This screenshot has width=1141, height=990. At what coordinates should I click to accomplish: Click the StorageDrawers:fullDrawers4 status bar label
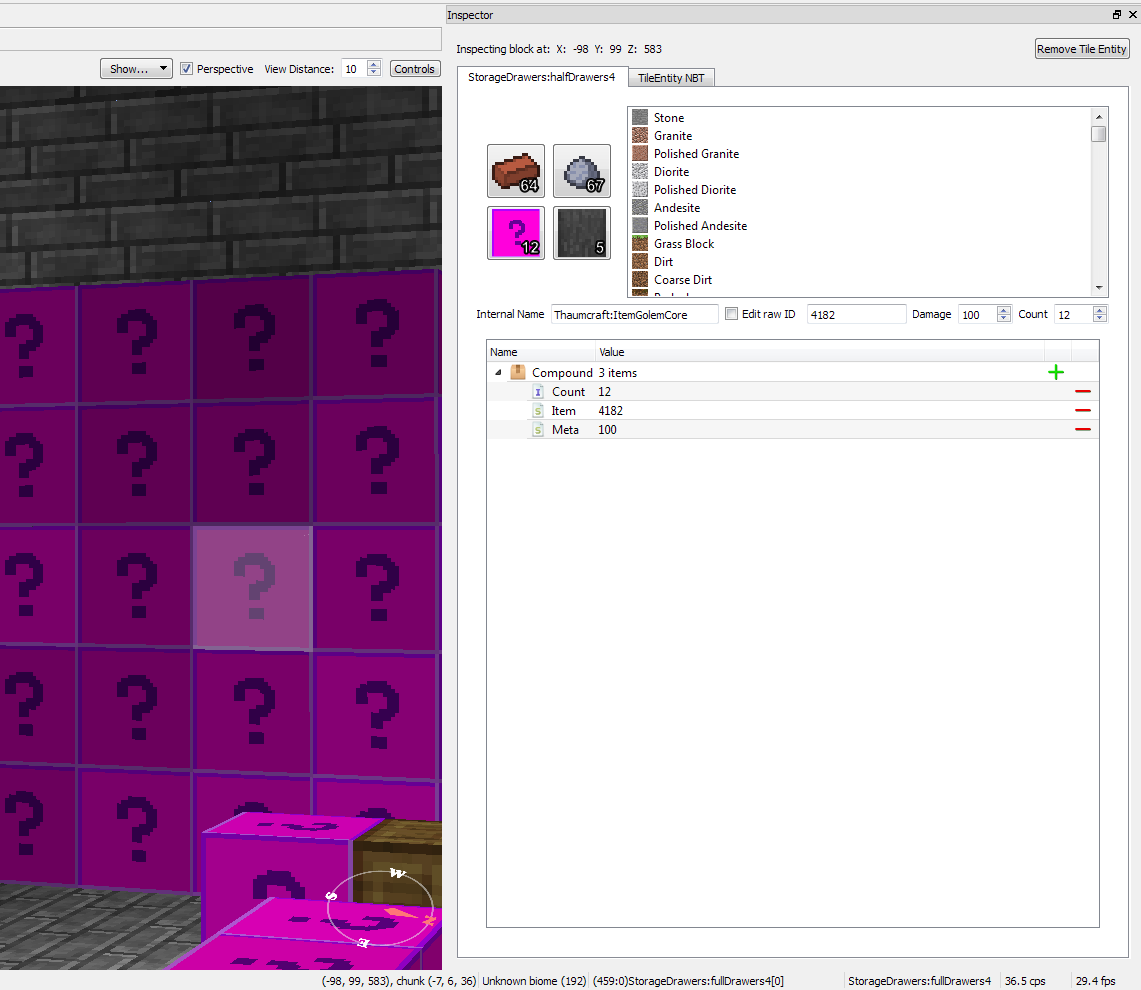(x=919, y=981)
